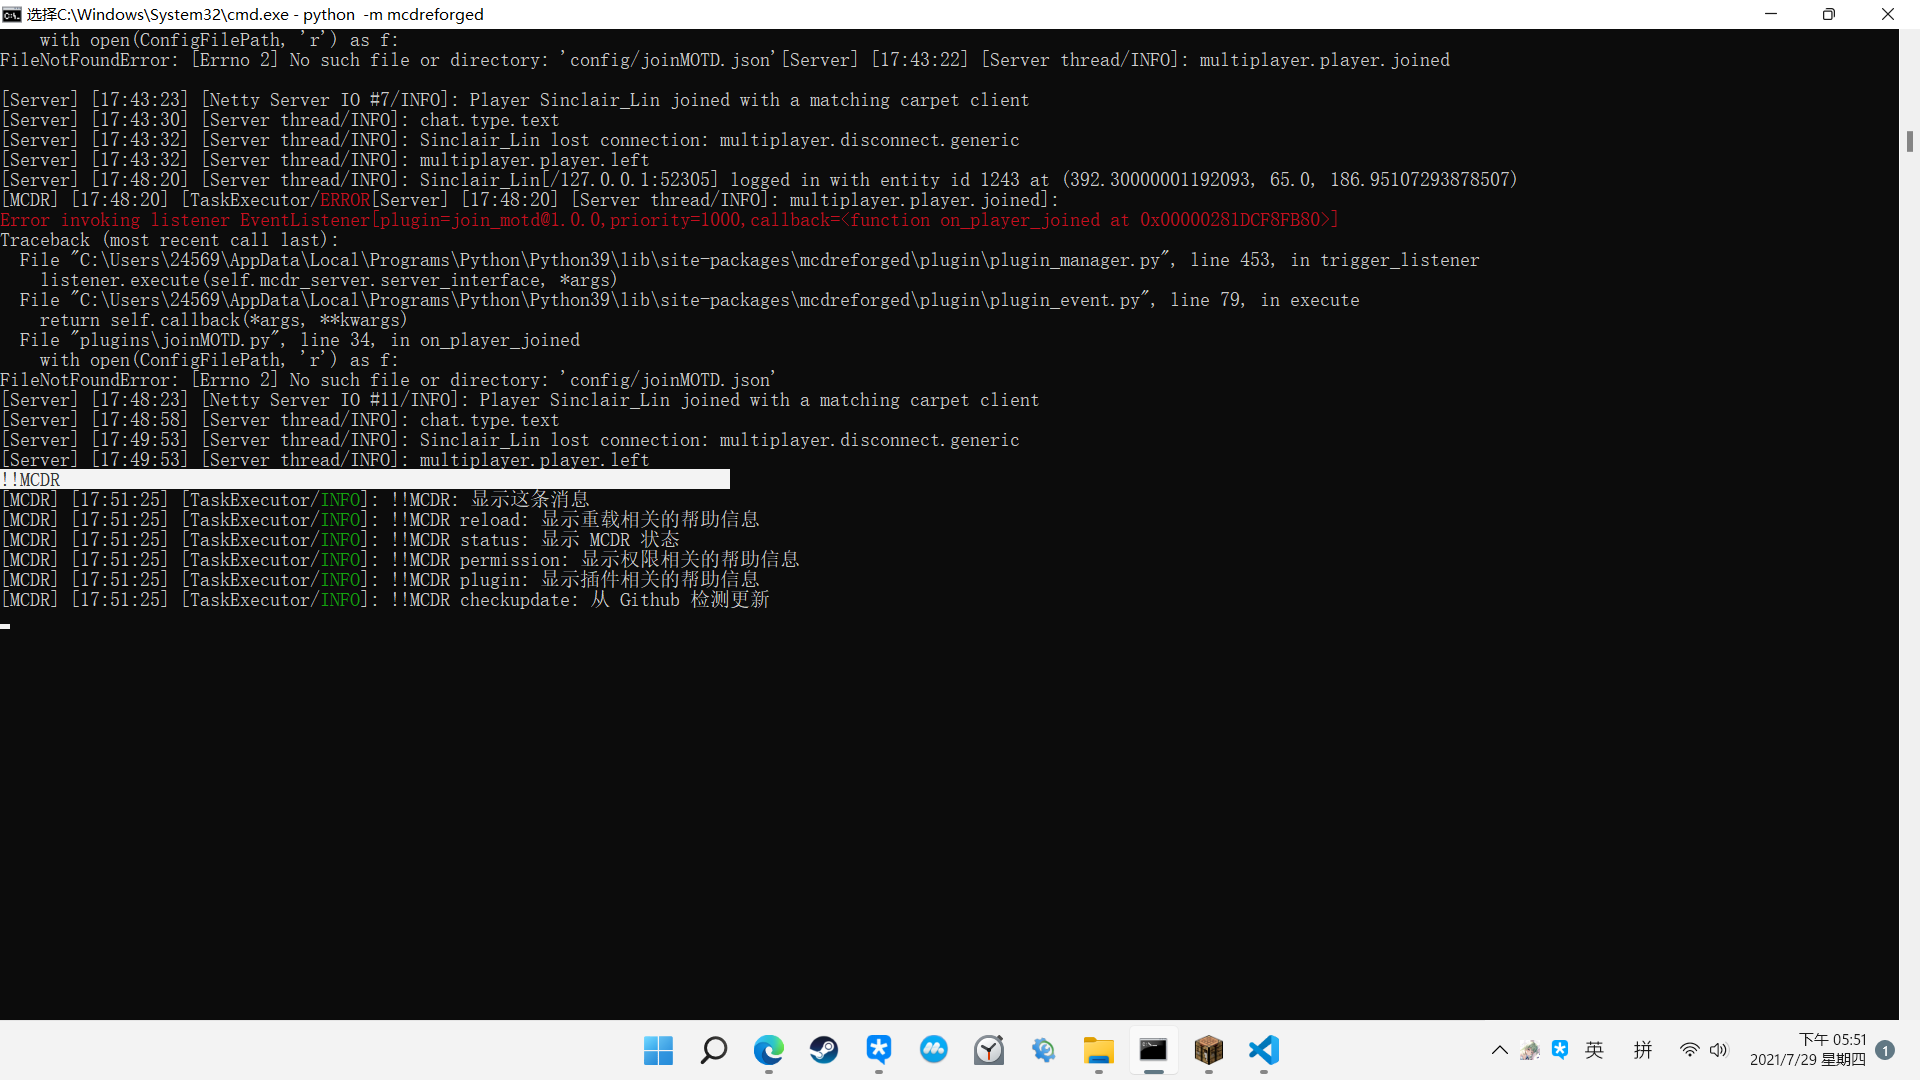Viewport: 1920px width, 1080px height.
Task: Open Windows Search from the taskbar
Action: coord(714,1051)
